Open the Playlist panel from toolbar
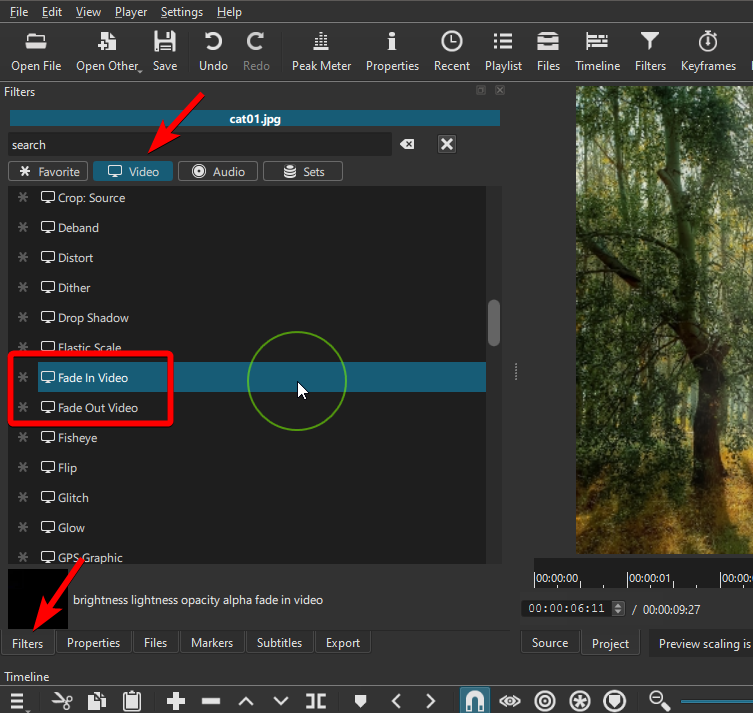The height and width of the screenshot is (713, 753). pos(503,51)
